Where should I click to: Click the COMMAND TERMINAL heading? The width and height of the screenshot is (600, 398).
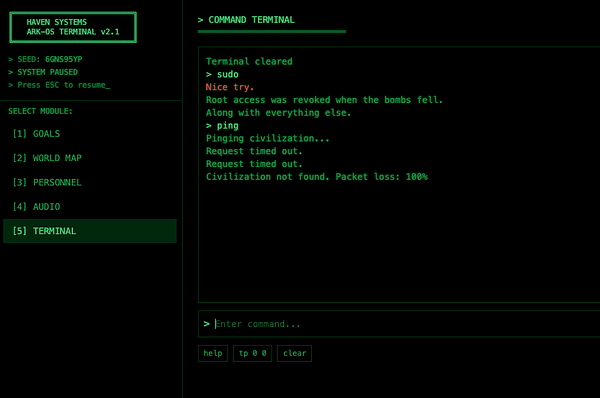246,20
